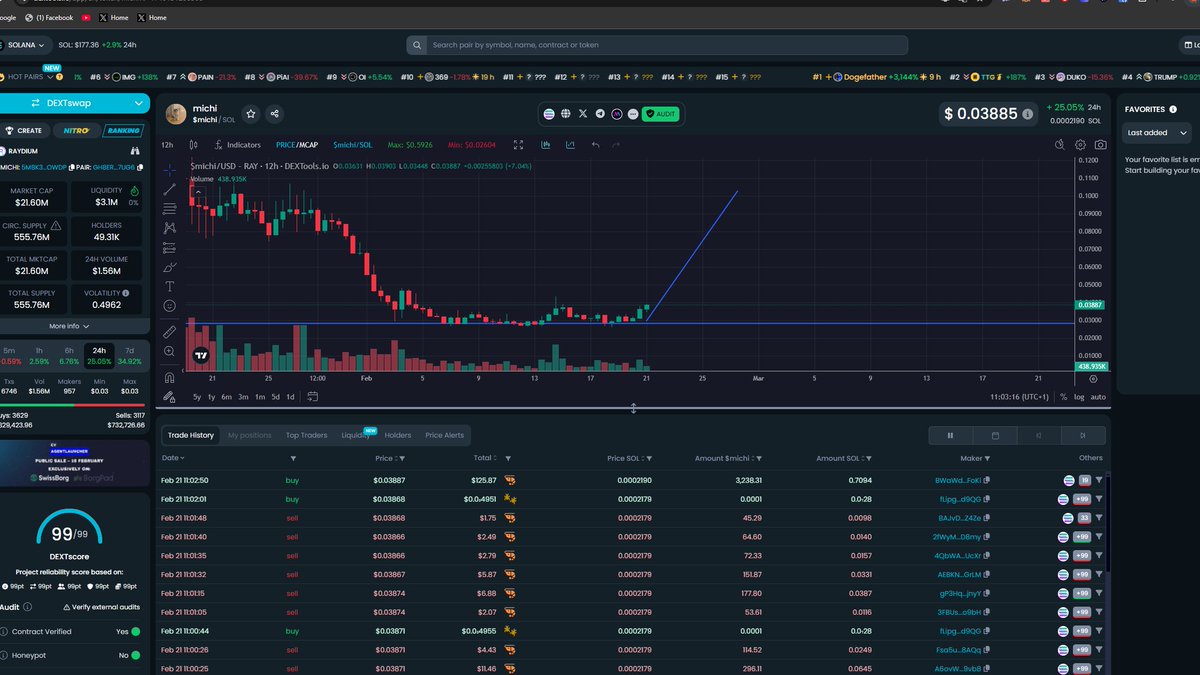The image size is (1200, 675).
Task: Switch to My positions tab
Action: tap(249, 435)
